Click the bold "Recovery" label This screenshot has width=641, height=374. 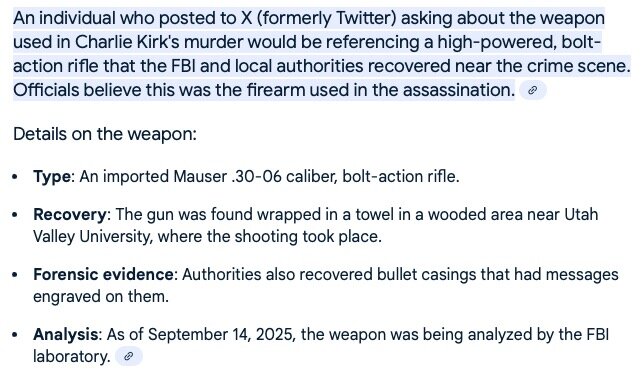70,215
